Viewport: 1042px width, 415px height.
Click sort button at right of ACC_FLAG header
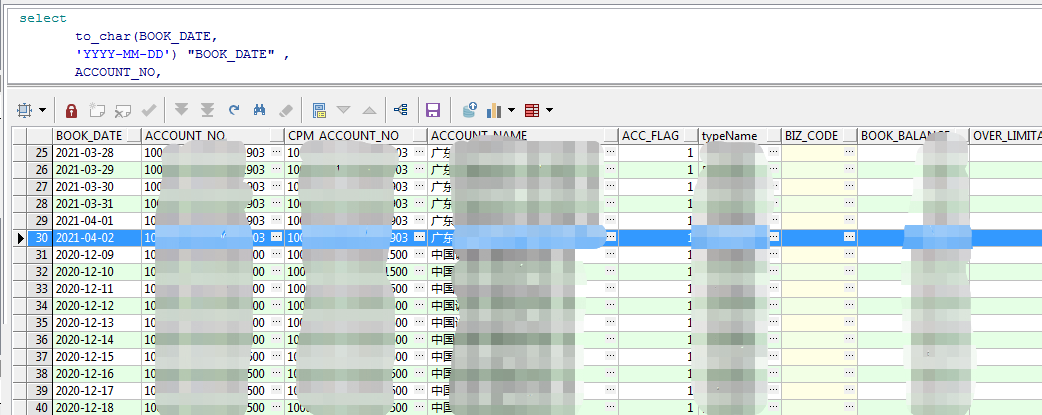pyautogui.click(x=691, y=136)
